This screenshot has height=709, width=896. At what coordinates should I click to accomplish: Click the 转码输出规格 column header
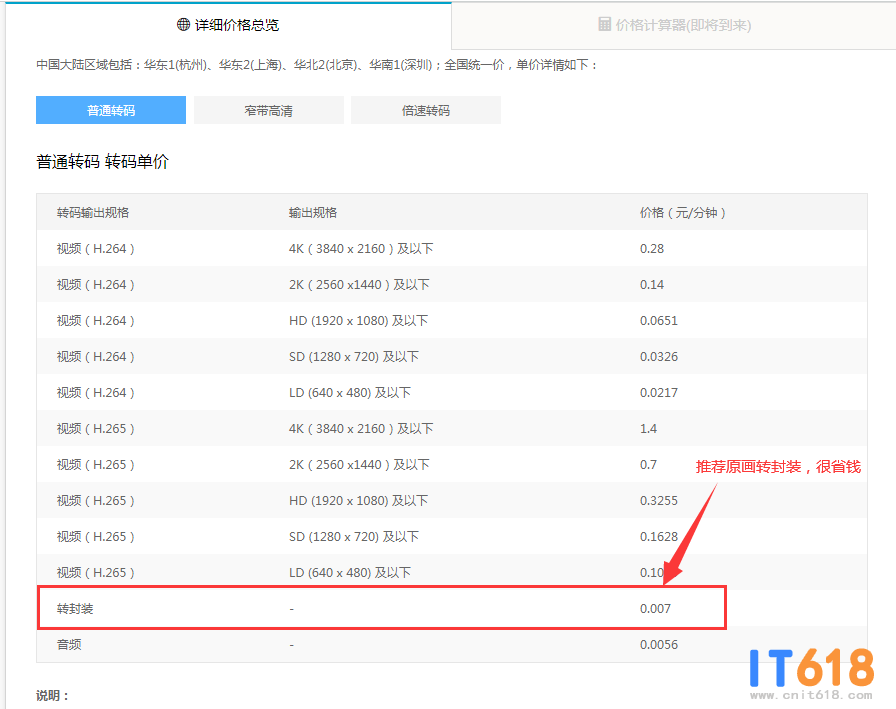[x=93, y=212]
